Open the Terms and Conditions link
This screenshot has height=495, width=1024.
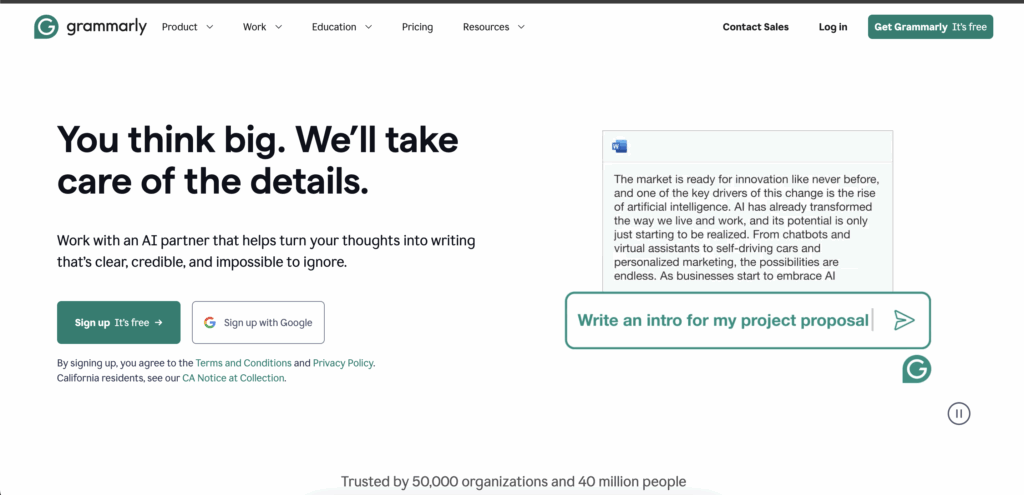click(x=243, y=363)
